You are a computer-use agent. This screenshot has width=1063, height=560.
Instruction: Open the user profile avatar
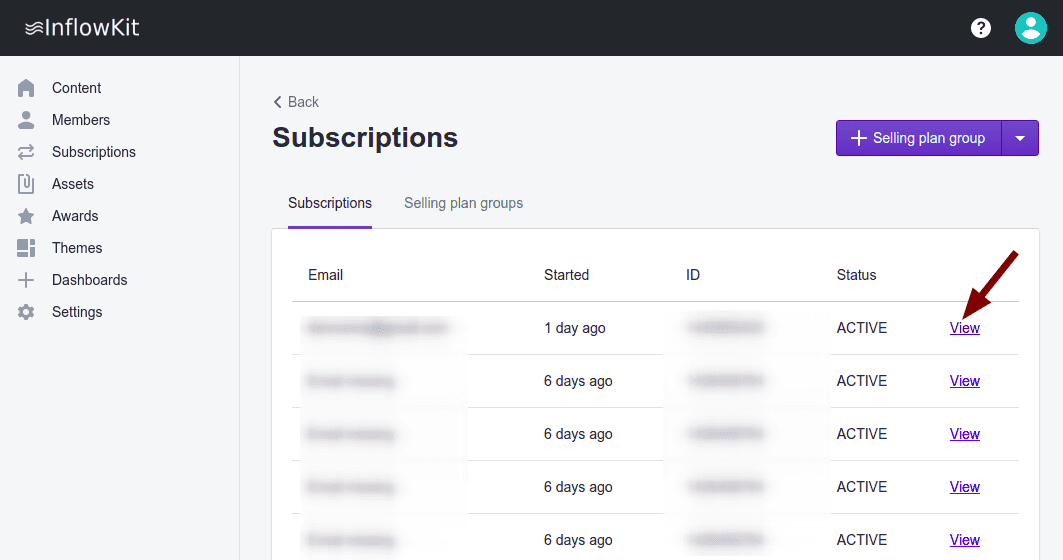pyautogui.click(x=1030, y=28)
